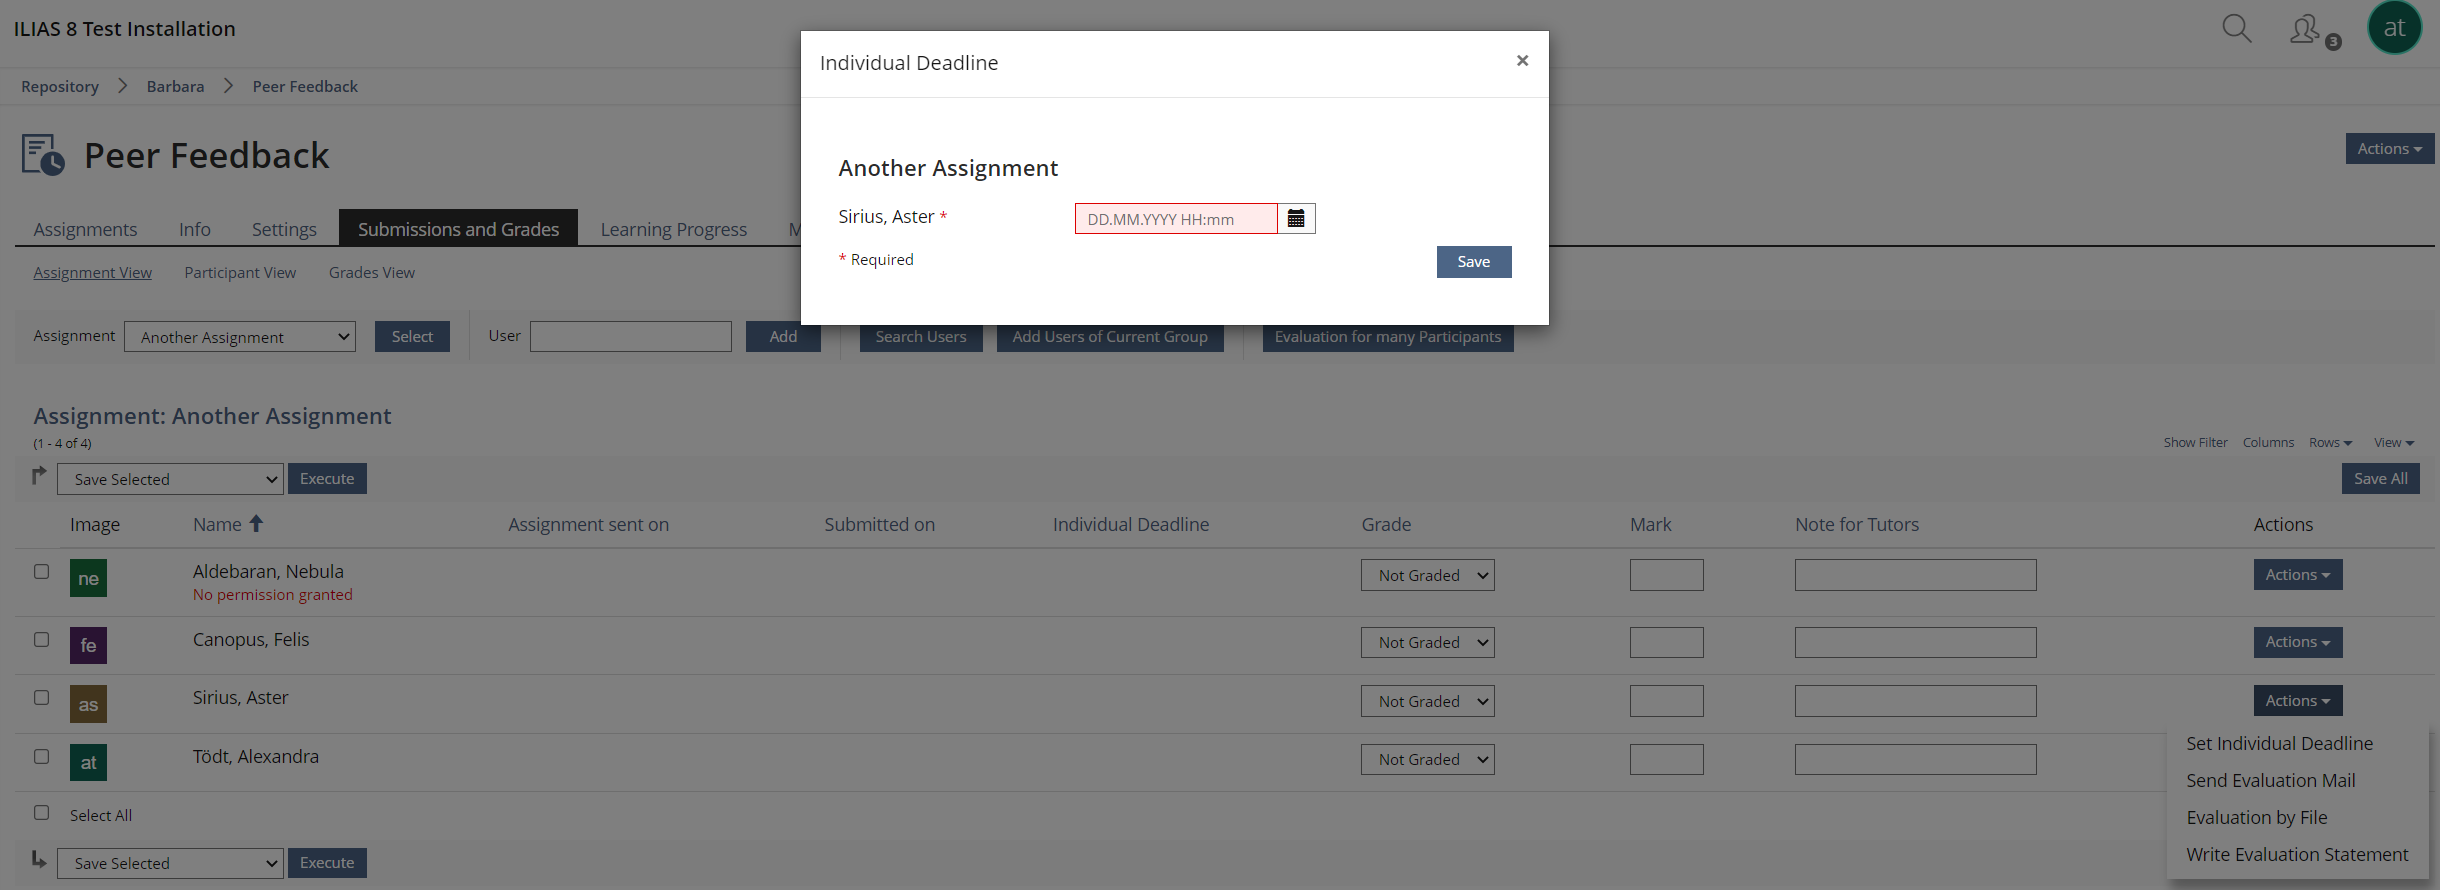The height and width of the screenshot is (890, 2440).
Task: Open the Participant View link
Action: tap(240, 273)
